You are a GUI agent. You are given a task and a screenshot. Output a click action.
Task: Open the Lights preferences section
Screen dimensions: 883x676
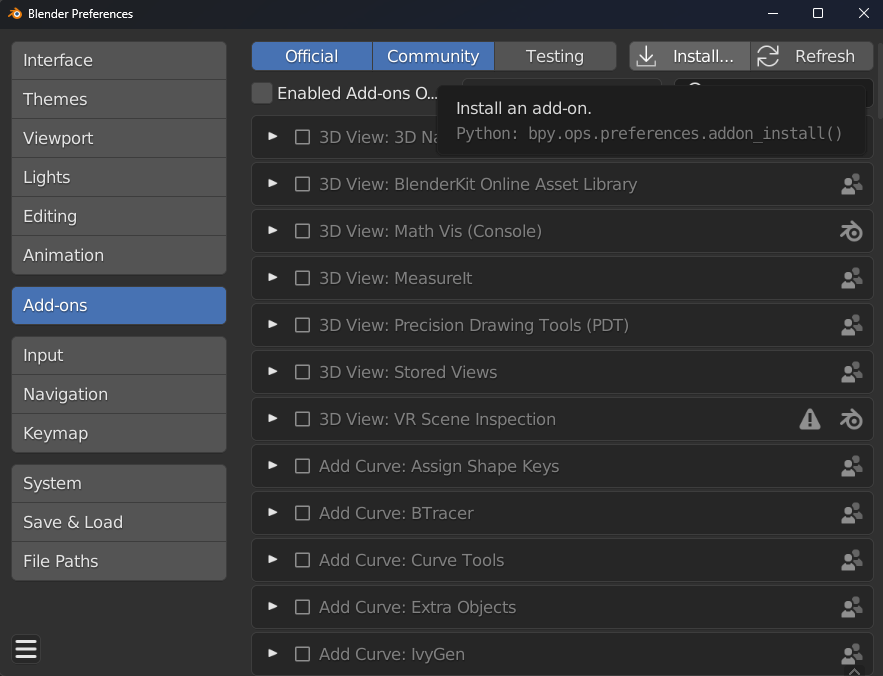click(119, 177)
